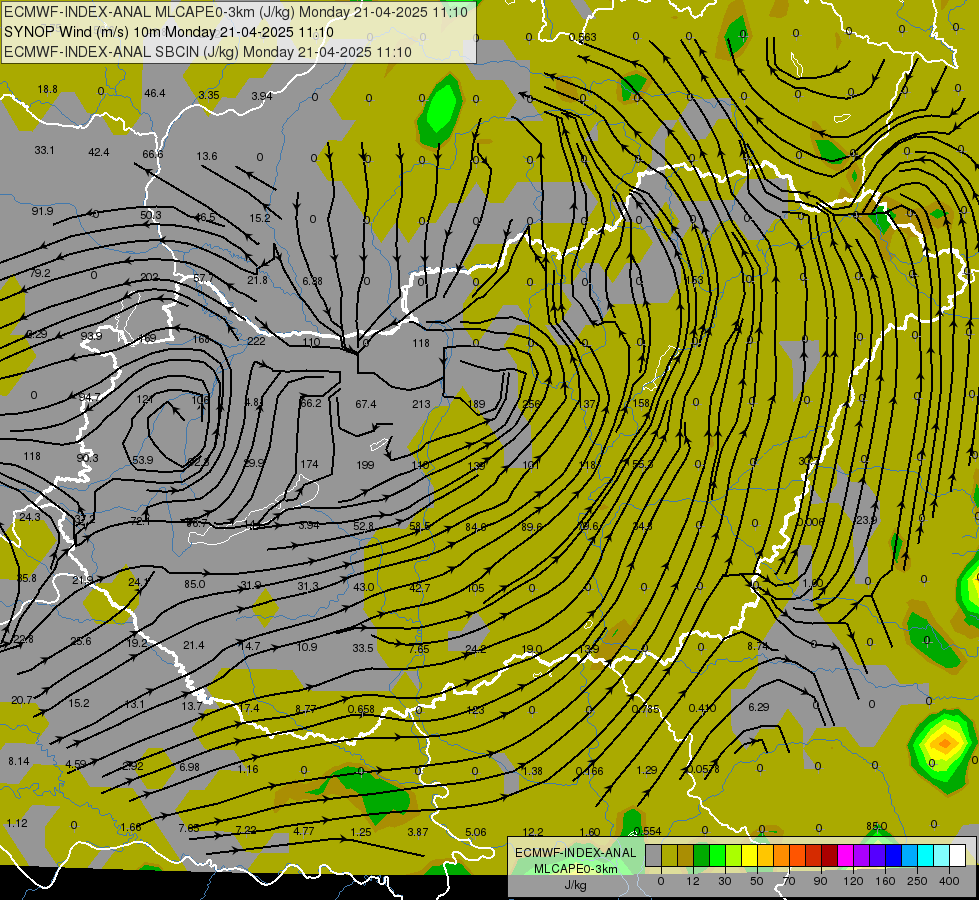Click the grid value 53.9

[142, 460]
